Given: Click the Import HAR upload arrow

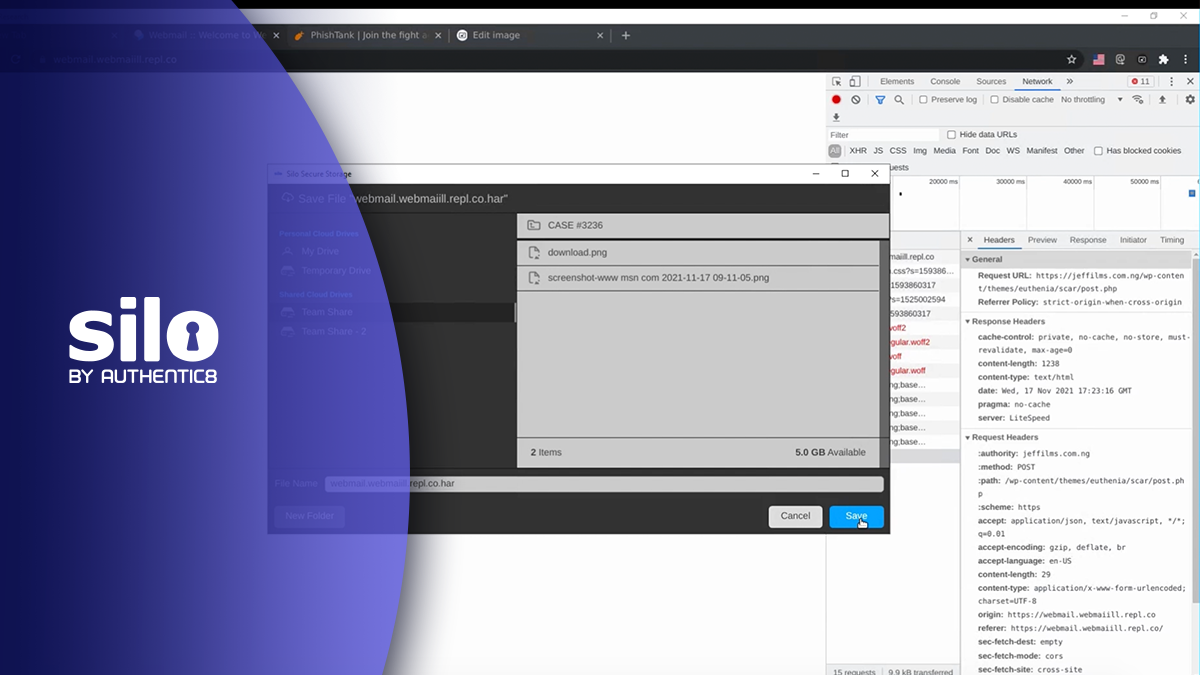Looking at the screenshot, I should [1162, 100].
